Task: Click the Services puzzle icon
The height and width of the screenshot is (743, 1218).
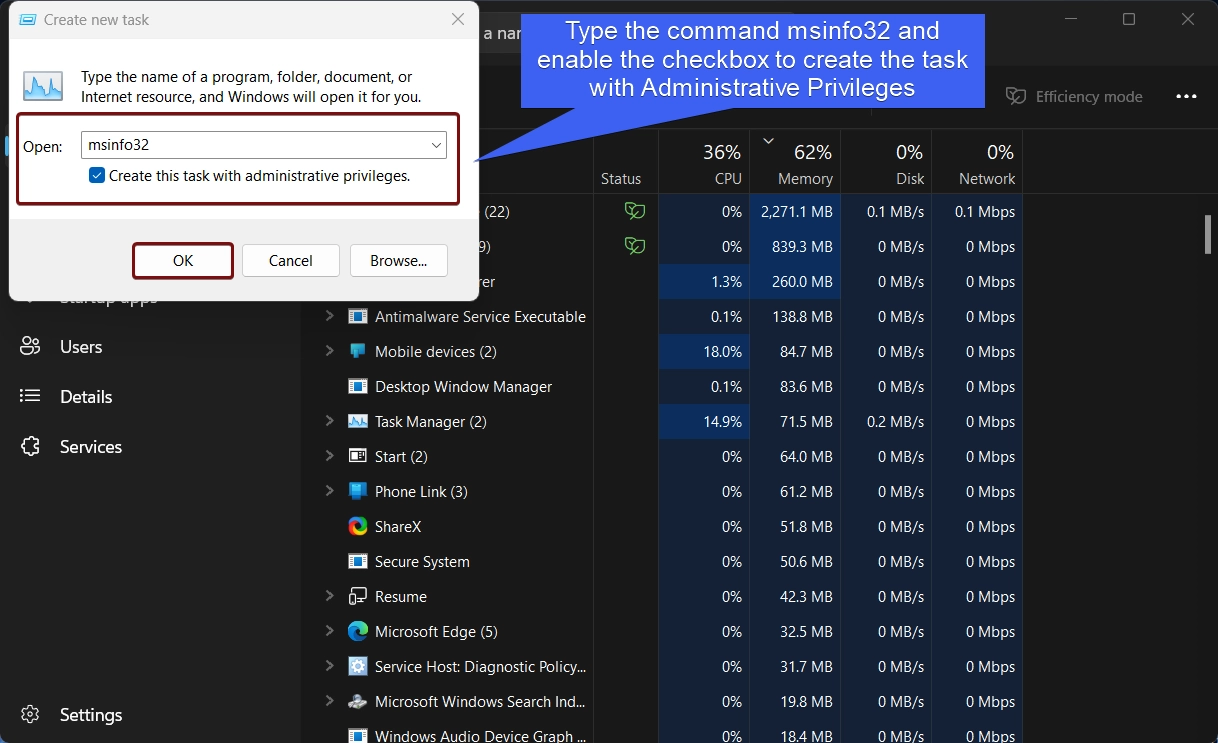Action: (x=30, y=447)
